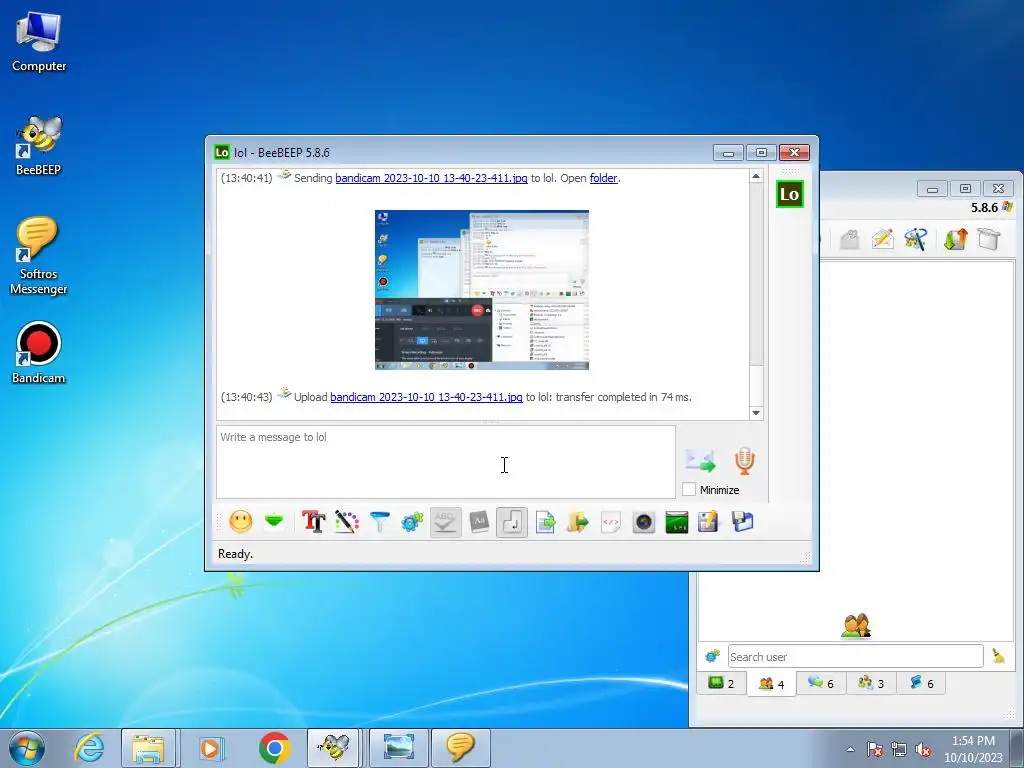1024x768 pixels.
Task: Click gear icon beside Search user
Action: [712, 655]
